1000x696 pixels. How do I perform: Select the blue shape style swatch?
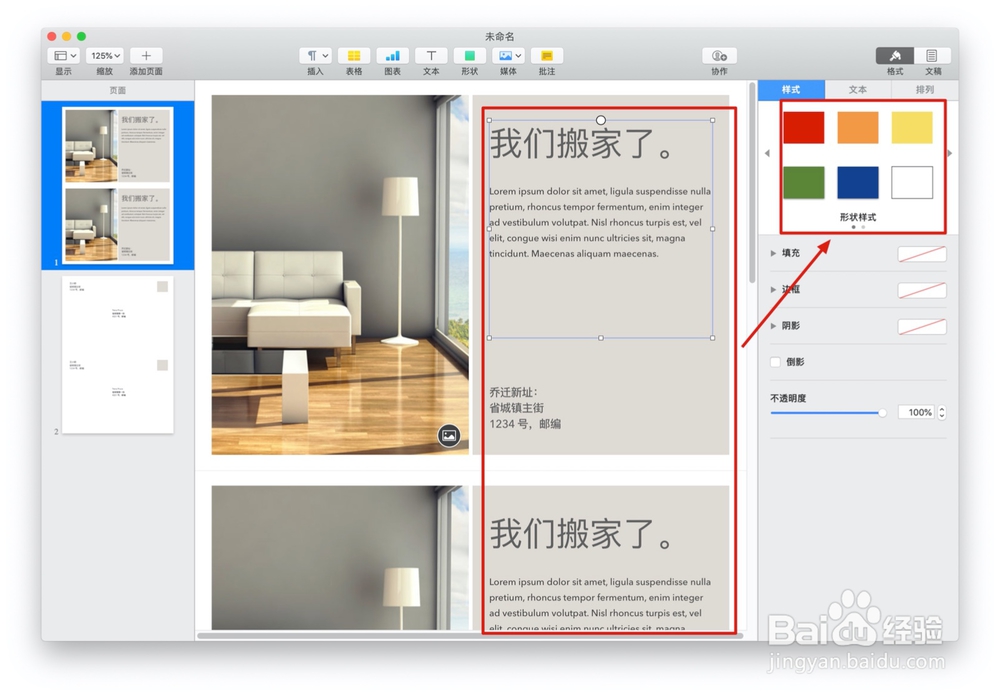pos(858,182)
